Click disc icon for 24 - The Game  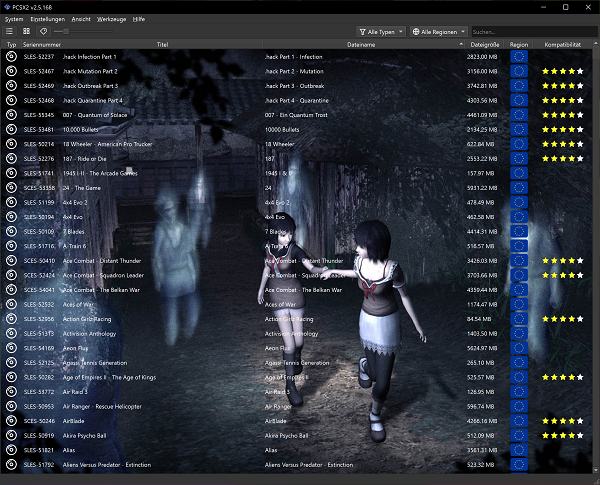click(x=11, y=188)
